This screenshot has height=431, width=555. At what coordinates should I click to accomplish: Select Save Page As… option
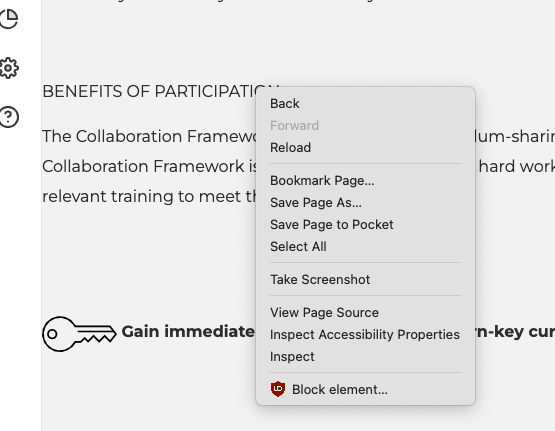tap(365, 202)
